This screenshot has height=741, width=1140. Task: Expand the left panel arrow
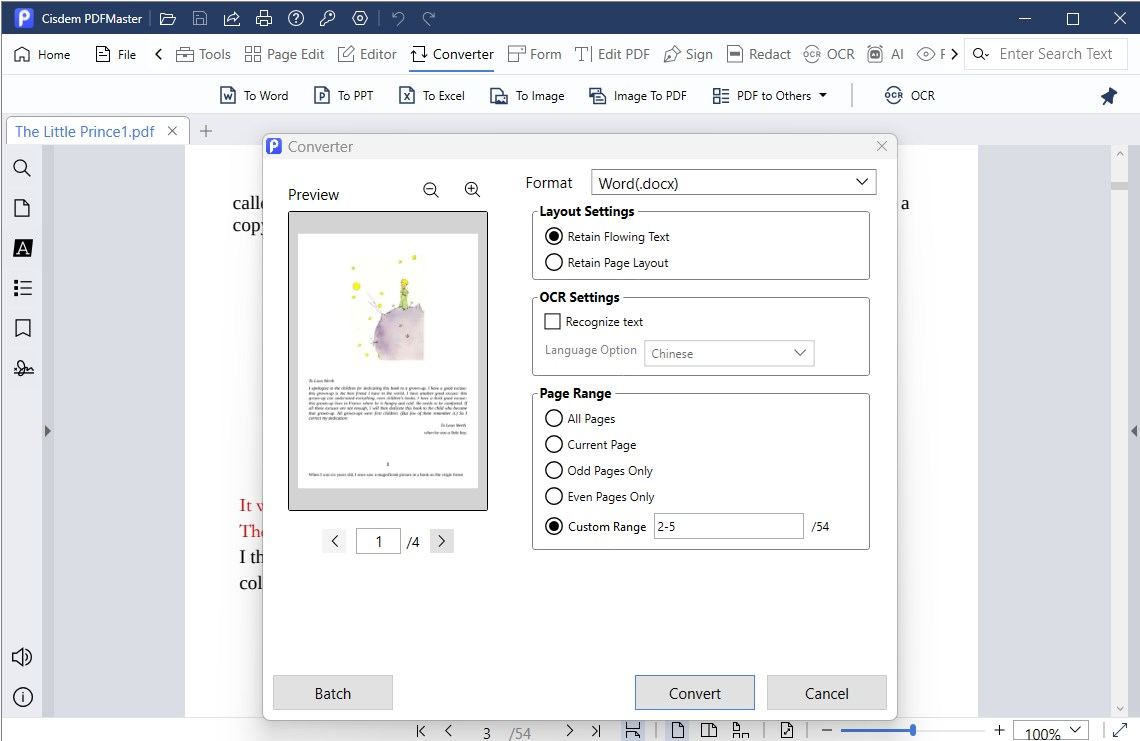click(x=47, y=431)
